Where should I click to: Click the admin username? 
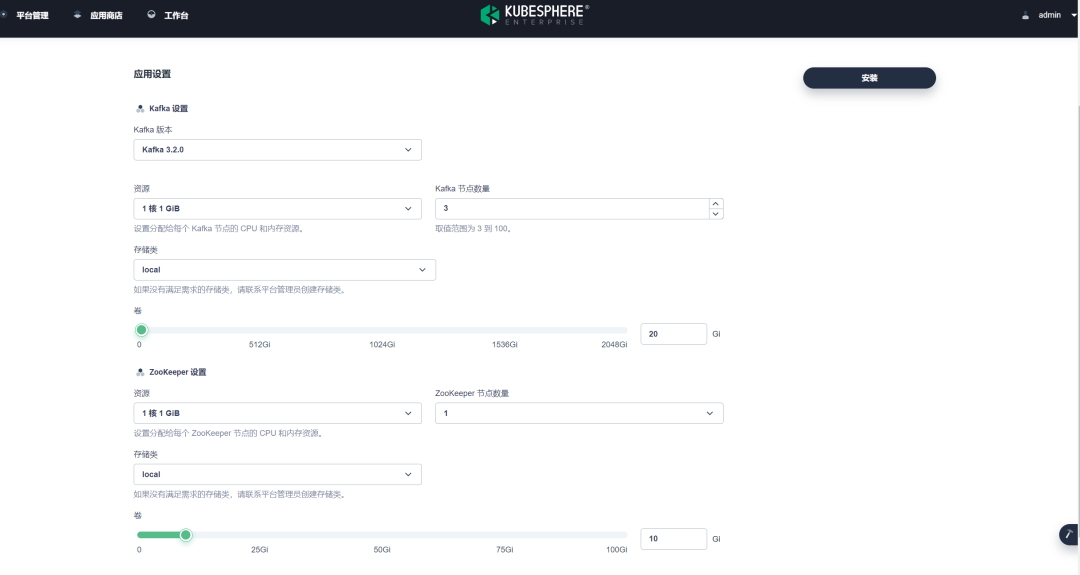pos(1050,15)
